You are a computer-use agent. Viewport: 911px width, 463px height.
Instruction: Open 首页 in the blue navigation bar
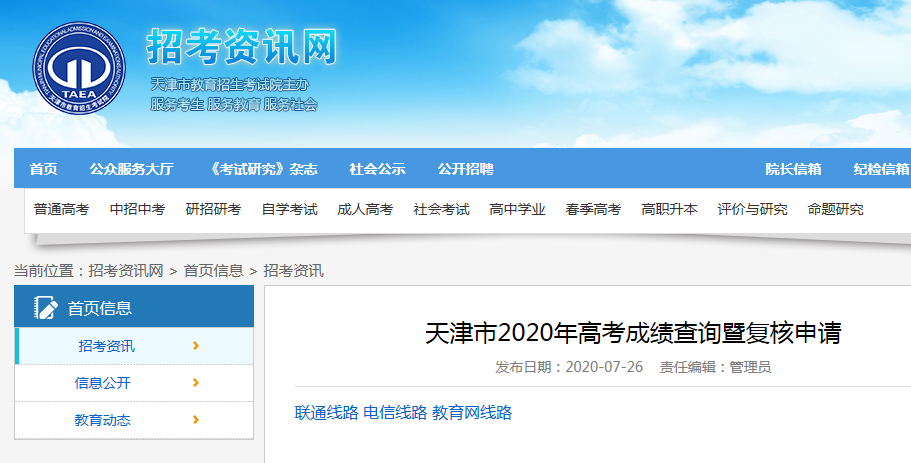click(x=43, y=169)
